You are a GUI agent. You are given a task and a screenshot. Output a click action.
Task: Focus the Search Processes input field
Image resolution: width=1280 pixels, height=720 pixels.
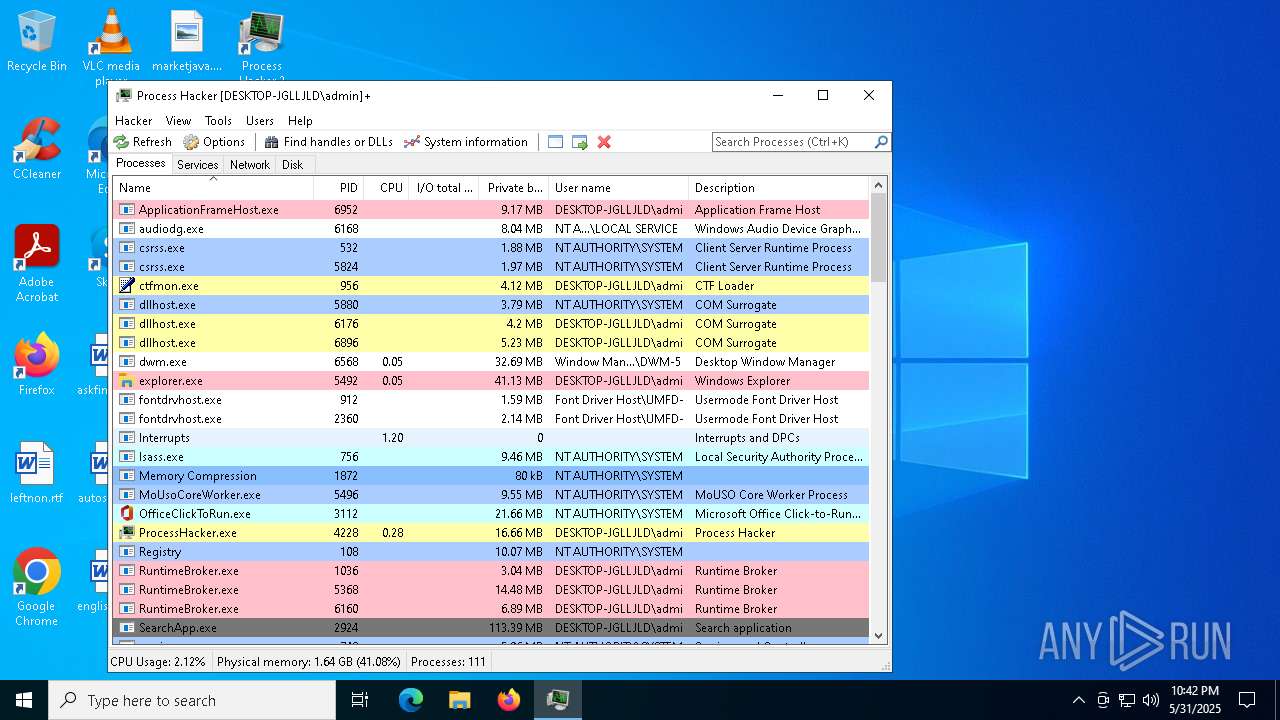(x=793, y=142)
